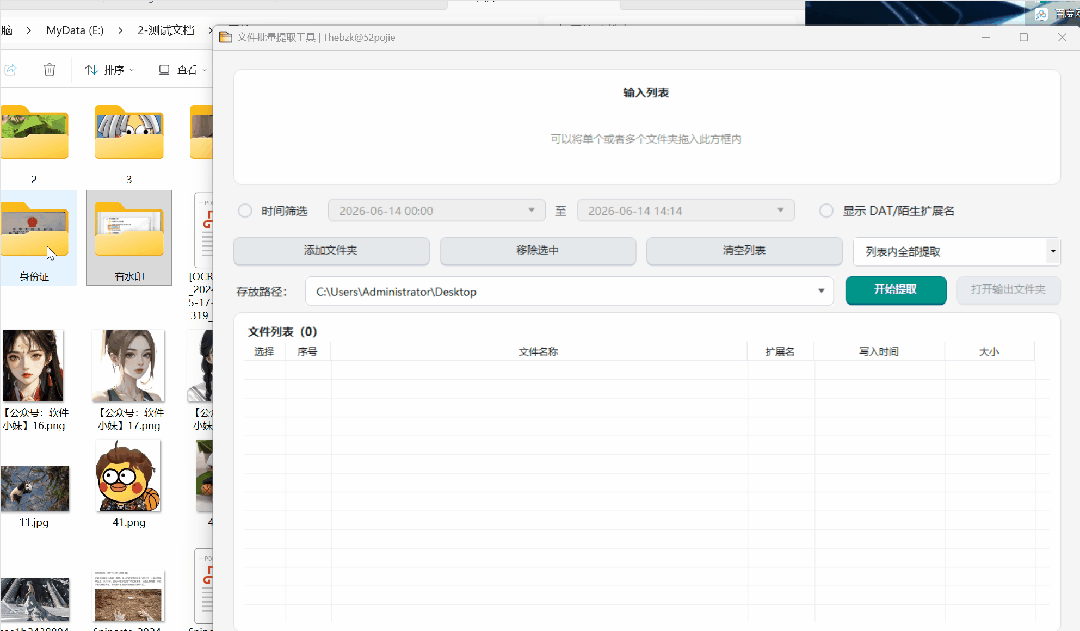Click the extraction tool title bar icon
Image resolution: width=1080 pixels, height=631 pixels.
225,37
